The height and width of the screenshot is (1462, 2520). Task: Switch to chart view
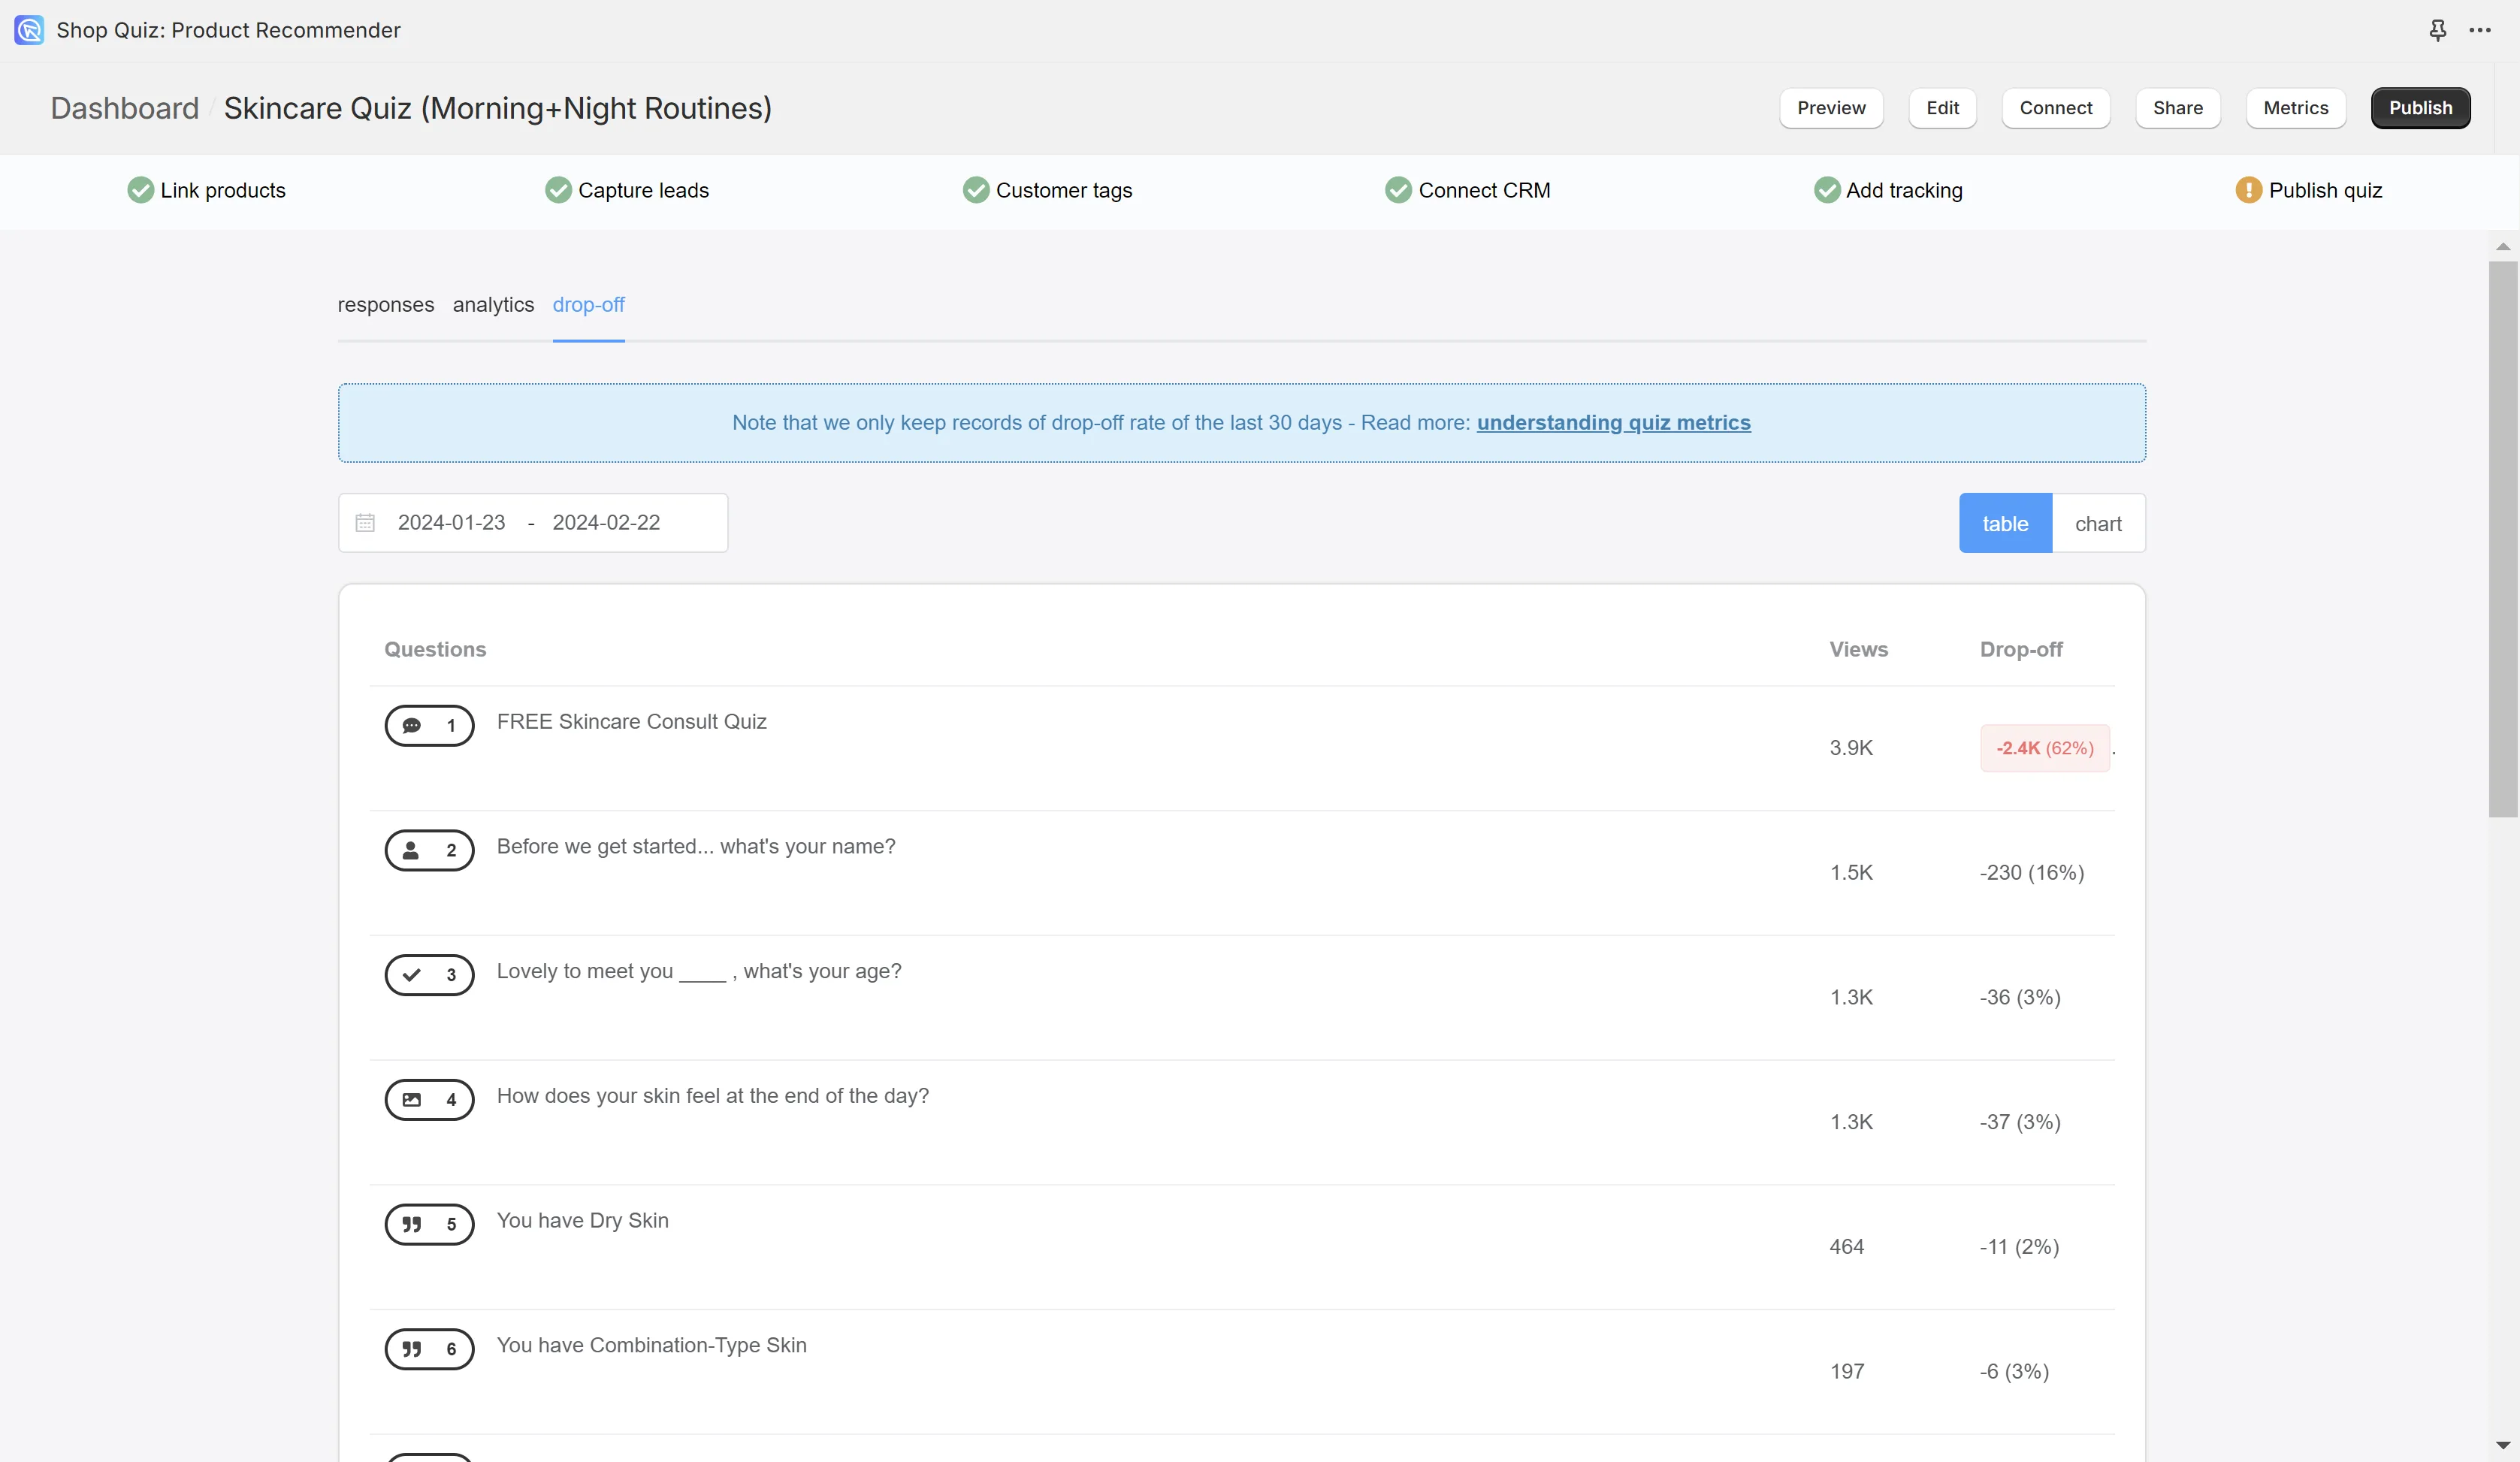click(2098, 523)
